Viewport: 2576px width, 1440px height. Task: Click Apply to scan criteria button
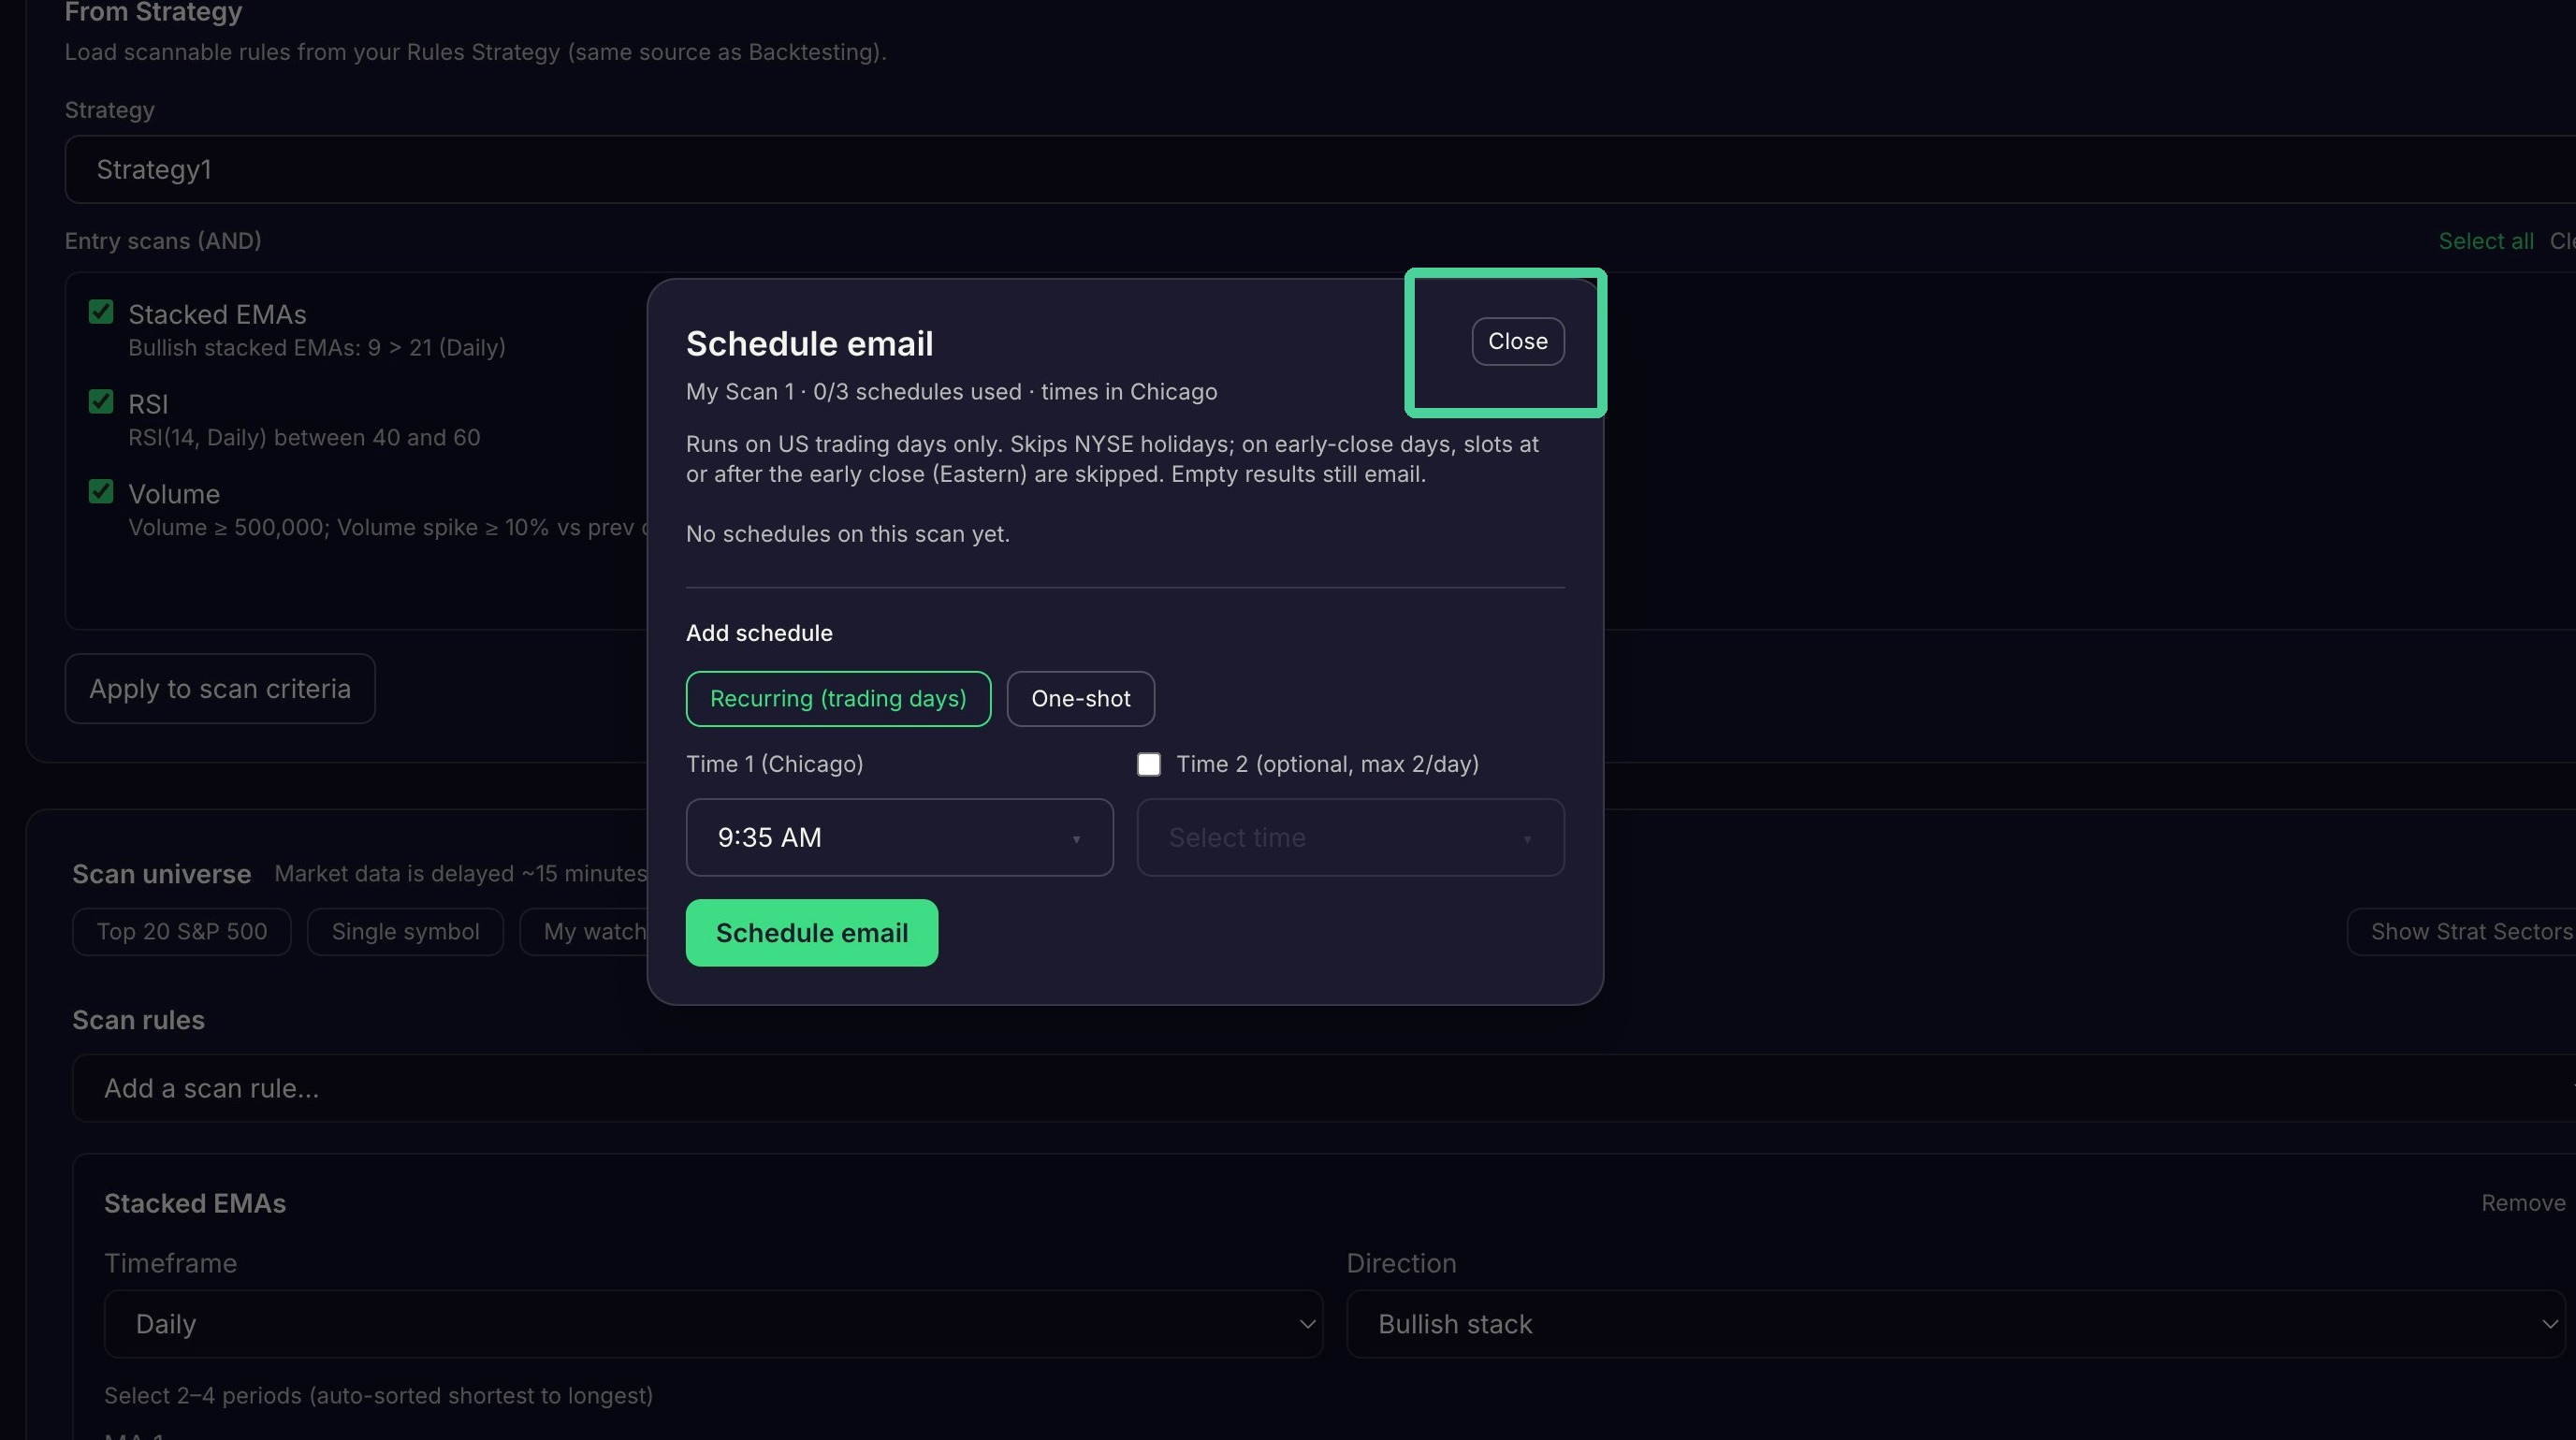coord(220,688)
